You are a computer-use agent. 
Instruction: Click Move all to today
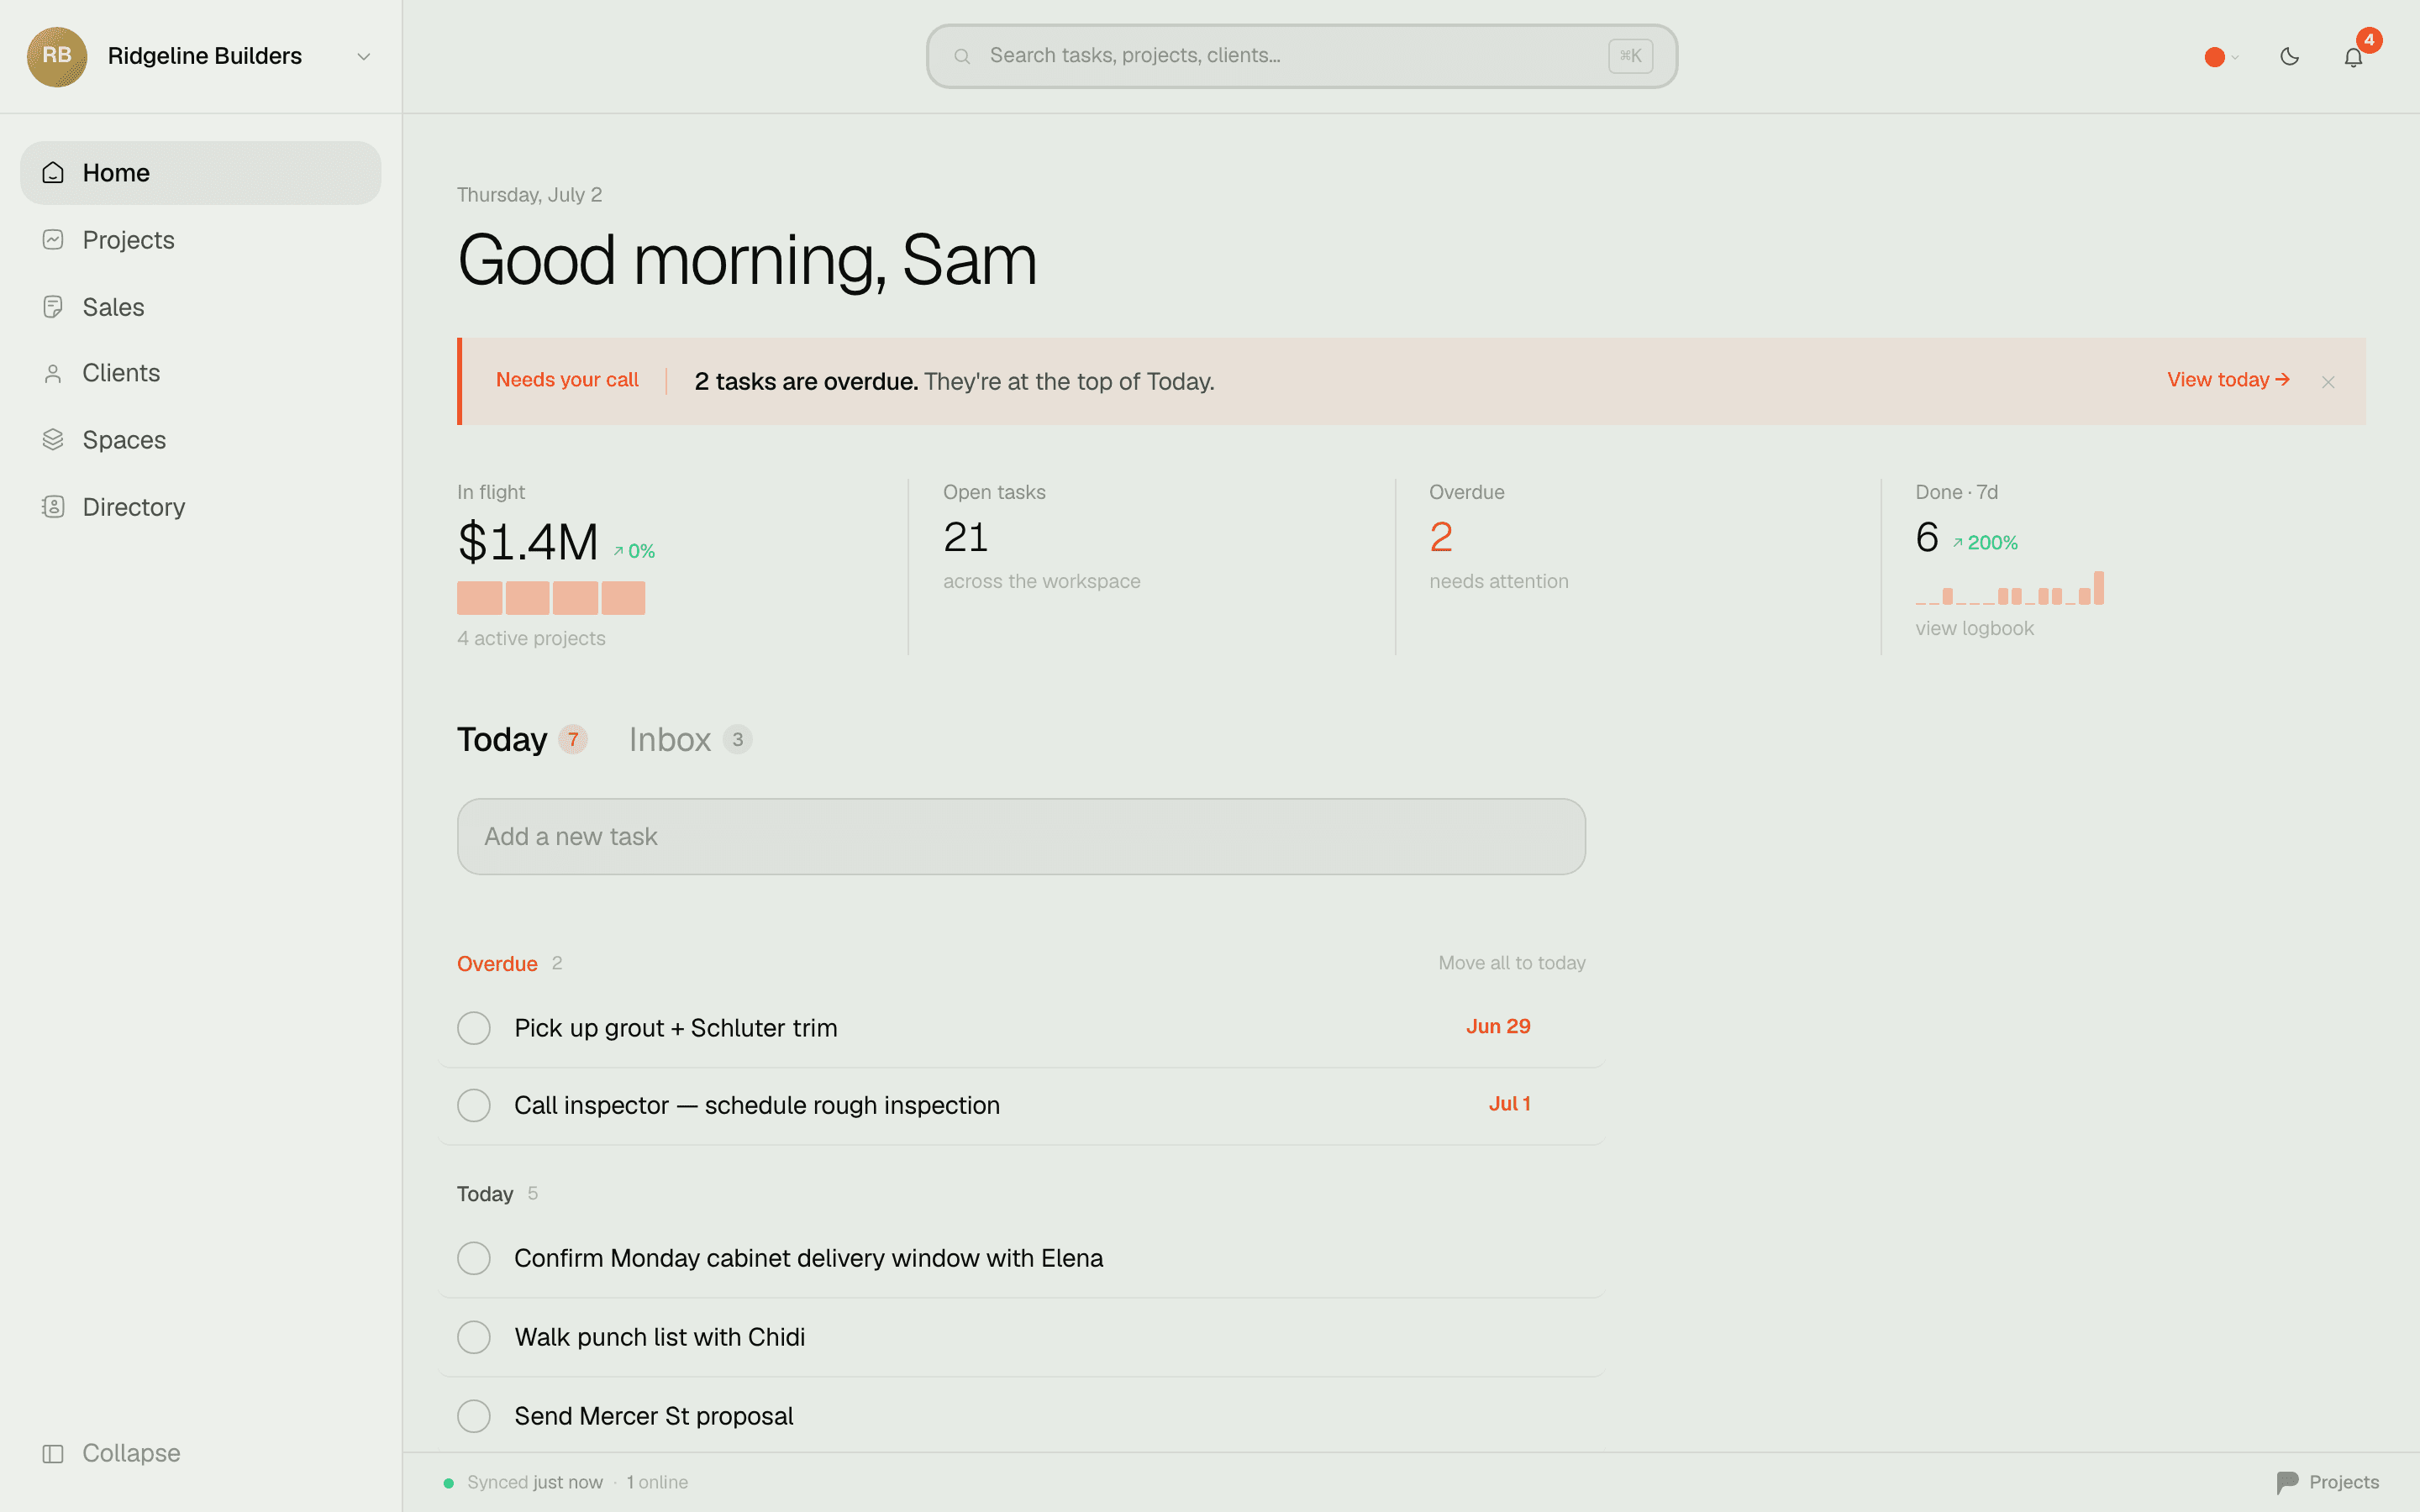(1512, 963)
